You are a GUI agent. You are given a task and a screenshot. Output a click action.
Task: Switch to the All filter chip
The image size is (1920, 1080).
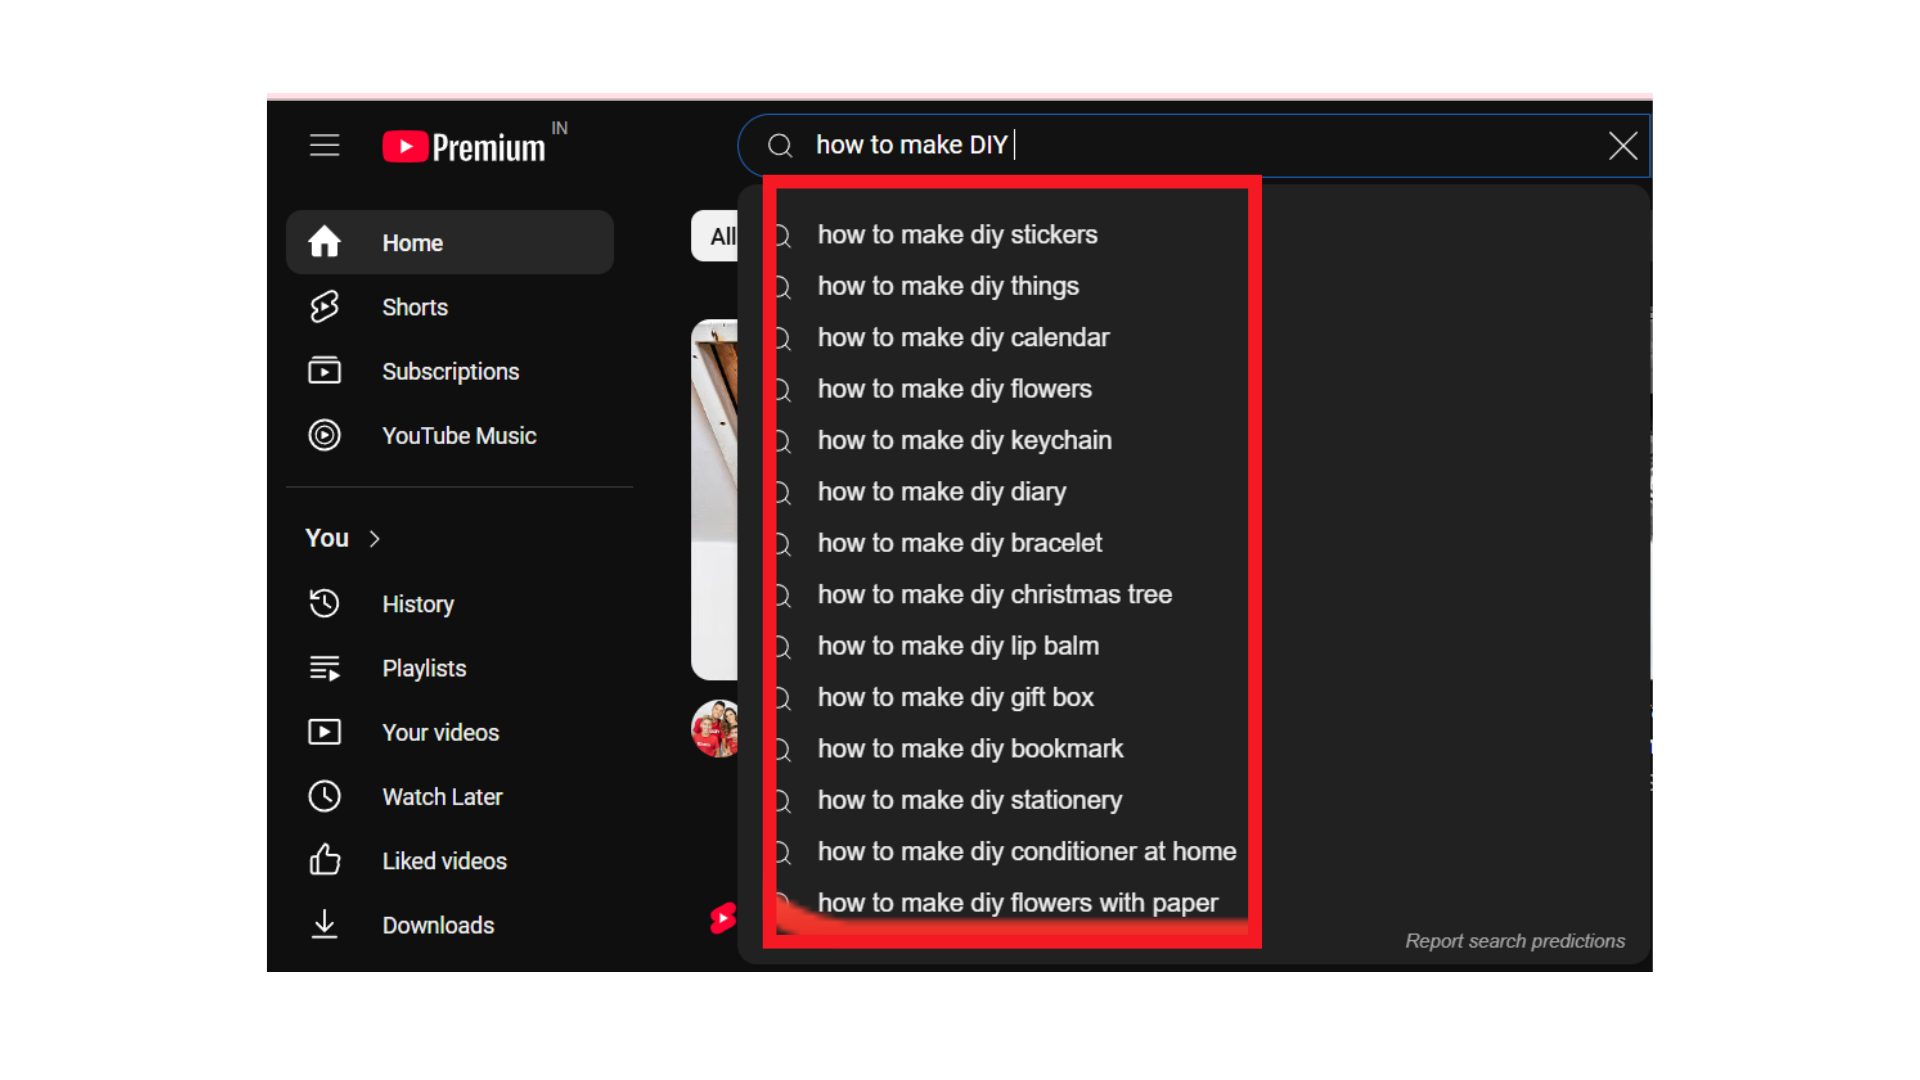pos(722,235)
